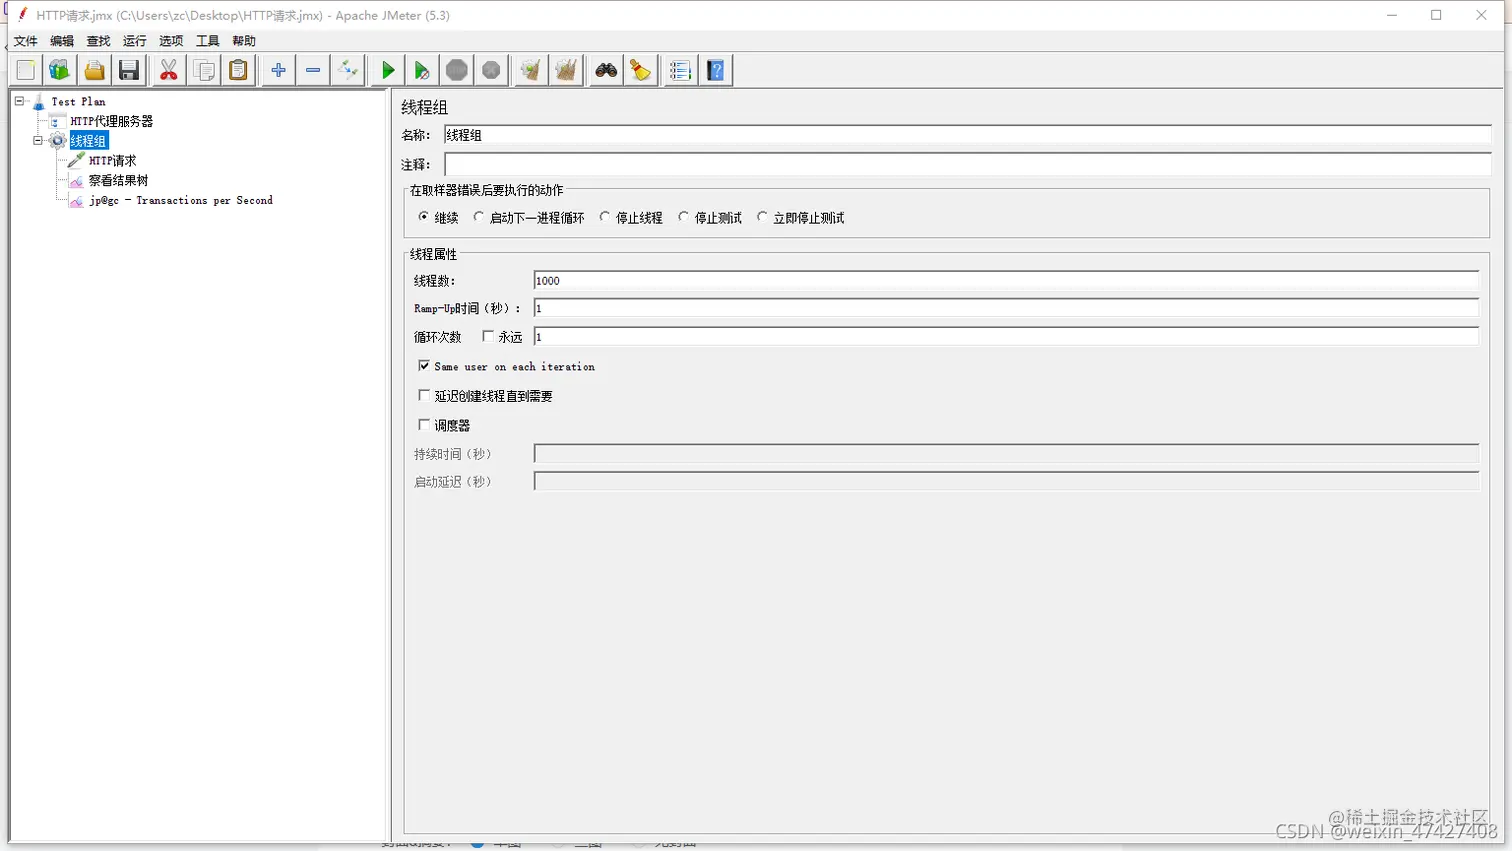Select the 继续 radio button

point(424,217)
